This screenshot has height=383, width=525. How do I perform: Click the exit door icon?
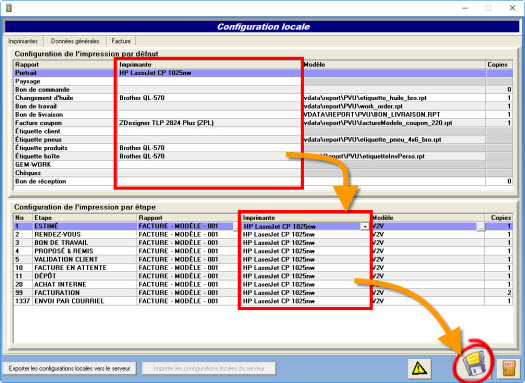coord(509,368)
